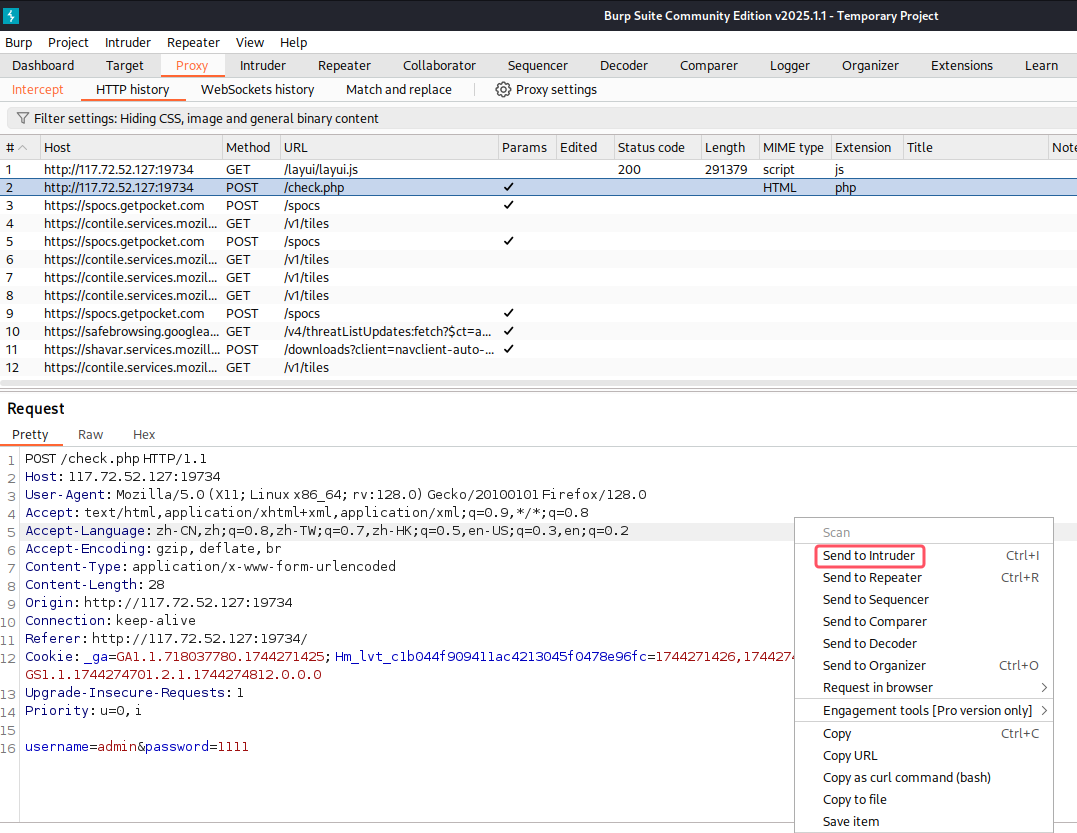The image size is (1077, 833).
Task: Sort by the Method column header
Action: point(250,148)
